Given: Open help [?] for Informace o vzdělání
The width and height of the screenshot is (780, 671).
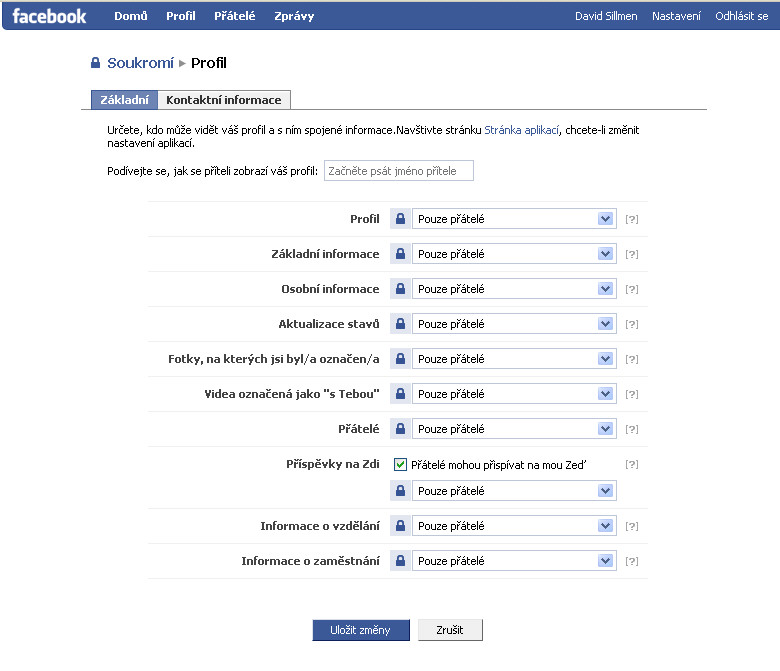Looking at the screenshot, I should [x=632, y=526].
